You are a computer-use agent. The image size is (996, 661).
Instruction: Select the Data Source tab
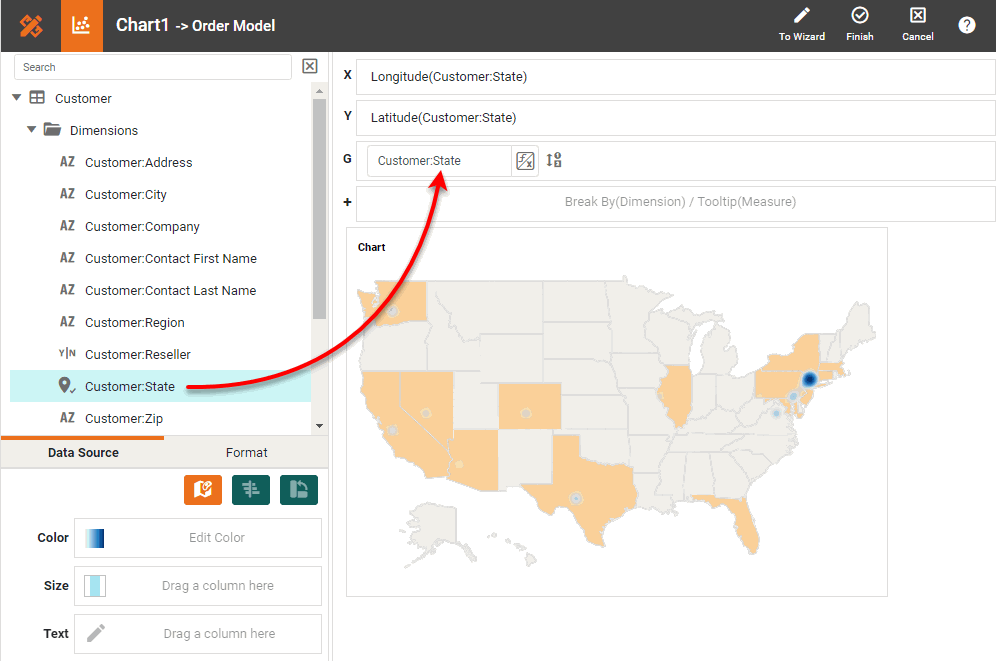pyautogui.click(x=82, y=452)
